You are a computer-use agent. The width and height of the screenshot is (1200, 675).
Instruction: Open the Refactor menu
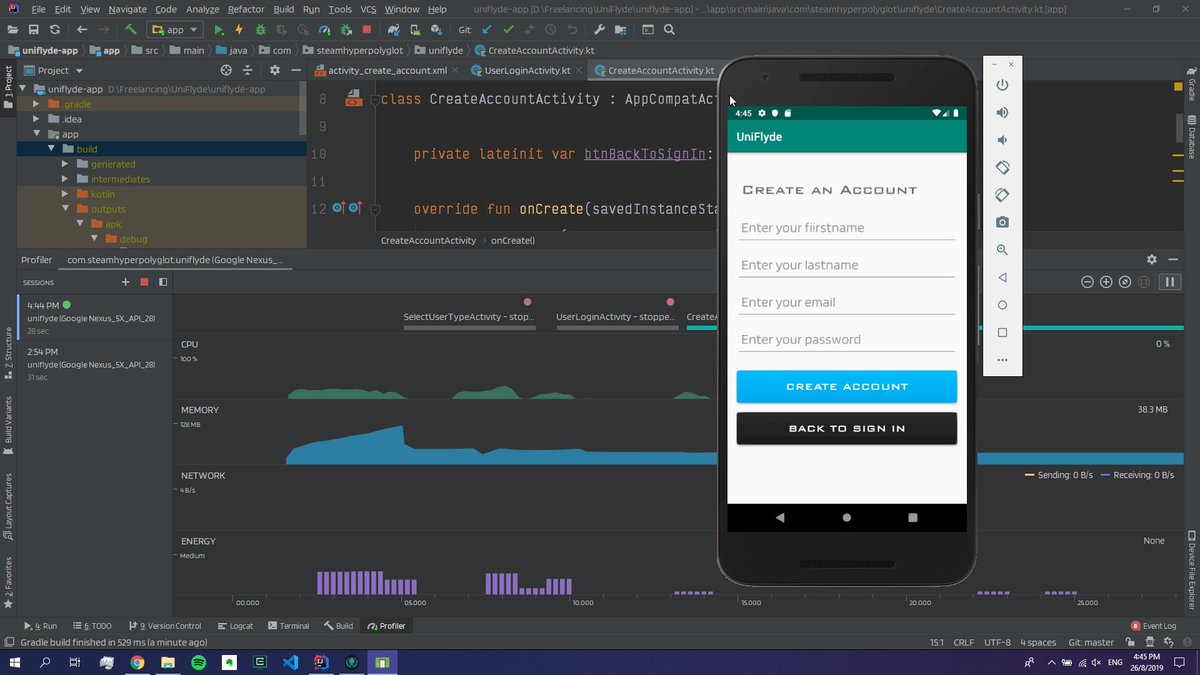click(246, 8)
